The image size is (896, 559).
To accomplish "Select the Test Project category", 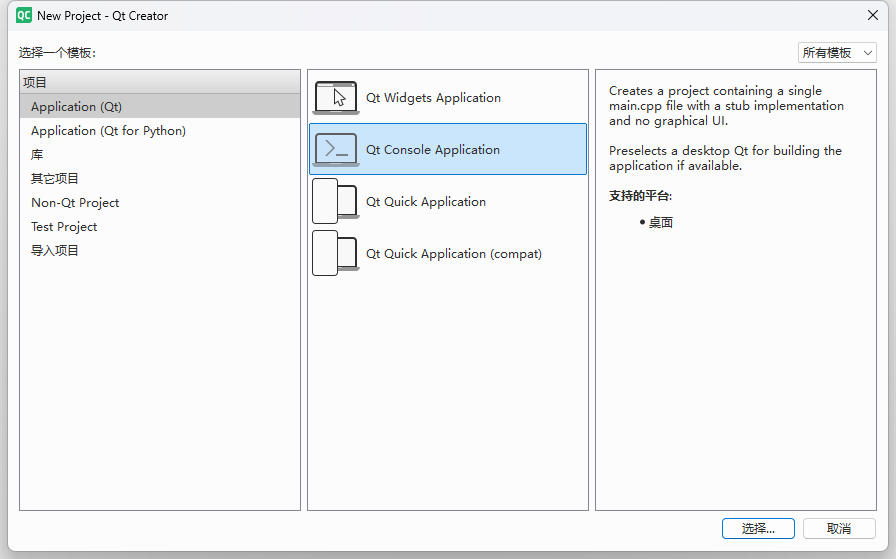I will [160, 226].
